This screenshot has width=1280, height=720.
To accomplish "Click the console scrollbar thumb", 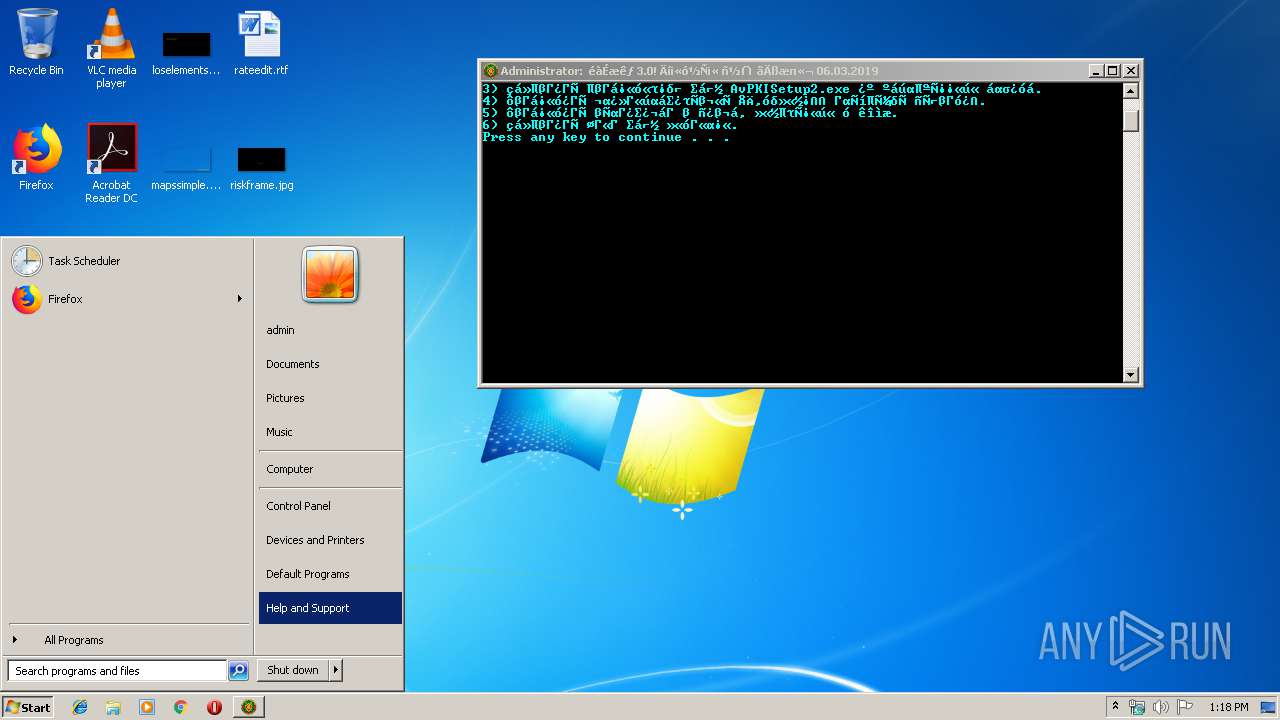I will (x=1131, y=120).
